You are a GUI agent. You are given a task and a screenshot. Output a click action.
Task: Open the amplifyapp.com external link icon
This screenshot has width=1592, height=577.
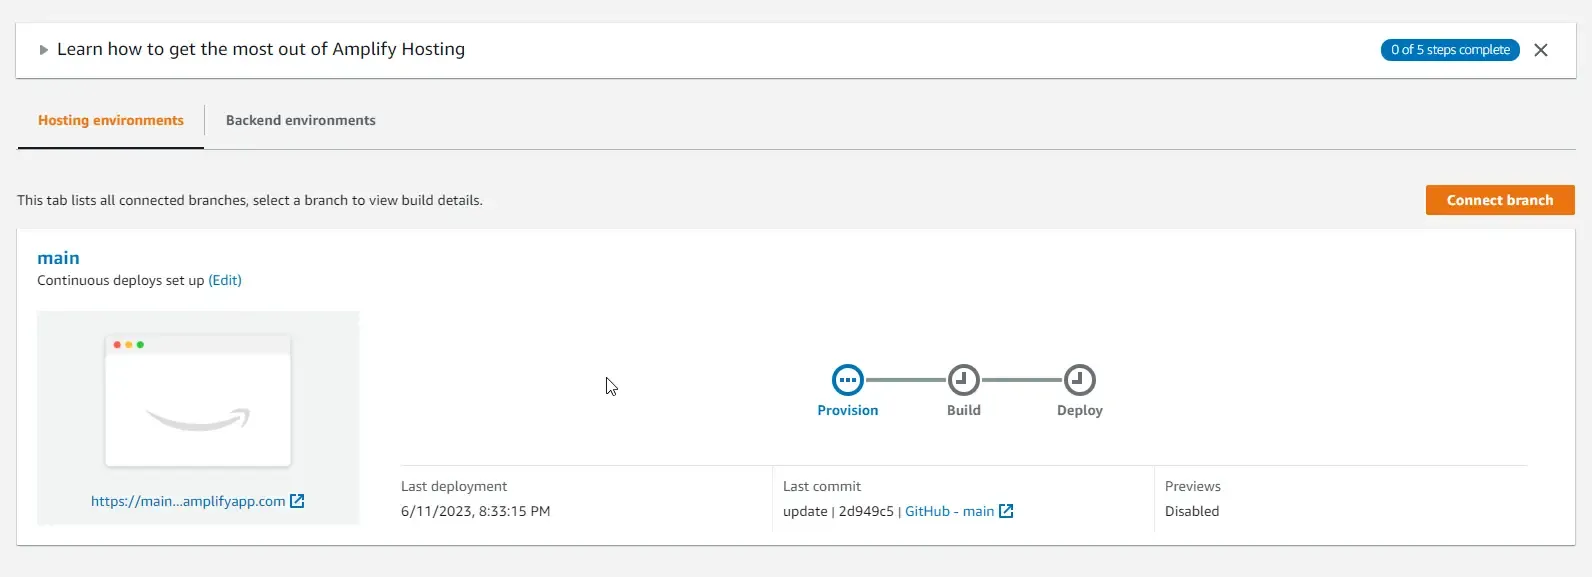click(298, 501)
